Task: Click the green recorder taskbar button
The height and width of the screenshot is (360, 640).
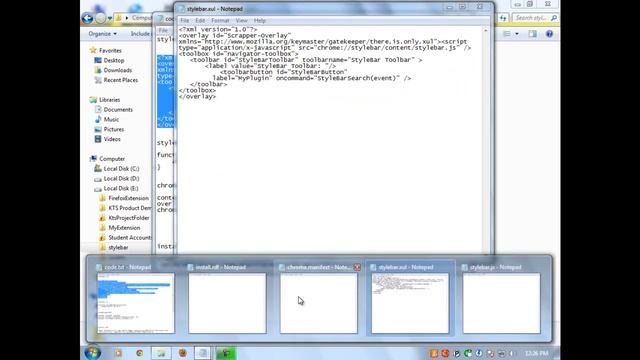Action: click(226, 353)
